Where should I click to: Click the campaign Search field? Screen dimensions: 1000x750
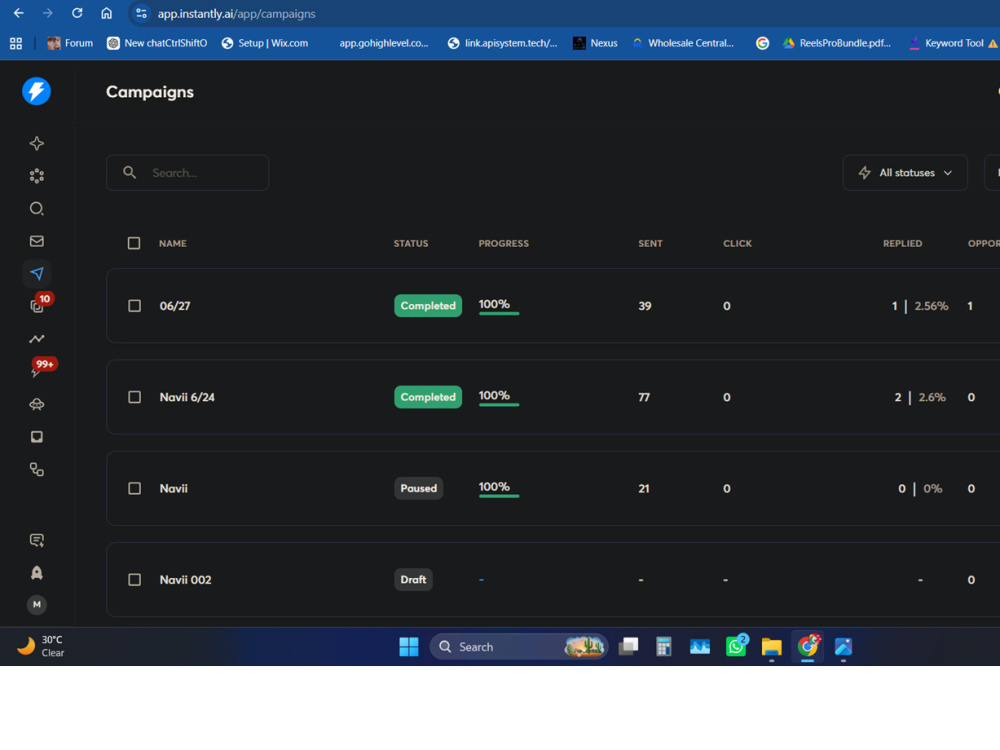[188, 173]
